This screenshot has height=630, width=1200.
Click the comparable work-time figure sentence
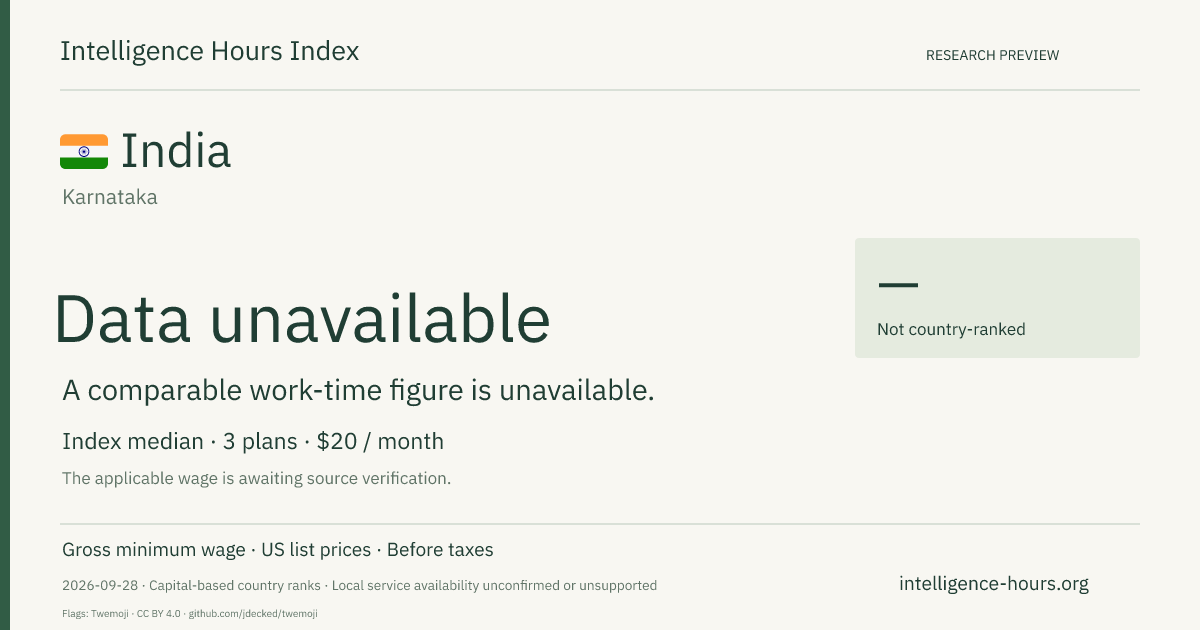(x=358, y=391)
